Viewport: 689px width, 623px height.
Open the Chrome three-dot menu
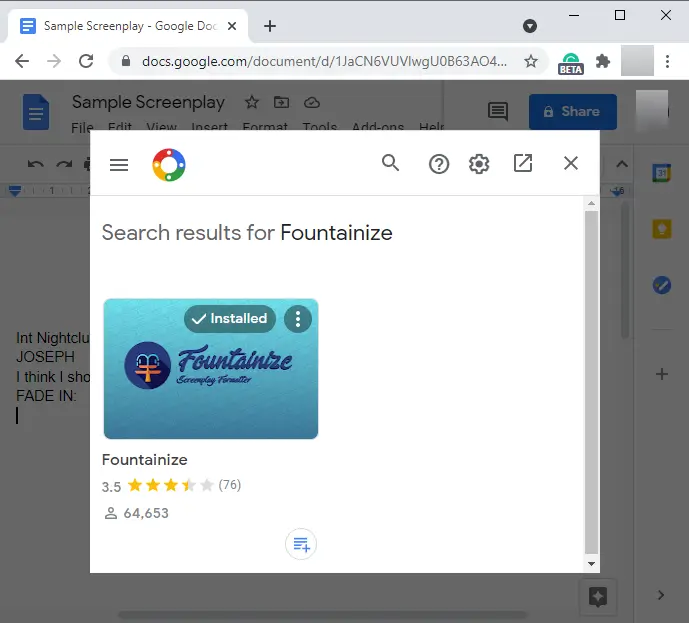click(x=667, y=61)
